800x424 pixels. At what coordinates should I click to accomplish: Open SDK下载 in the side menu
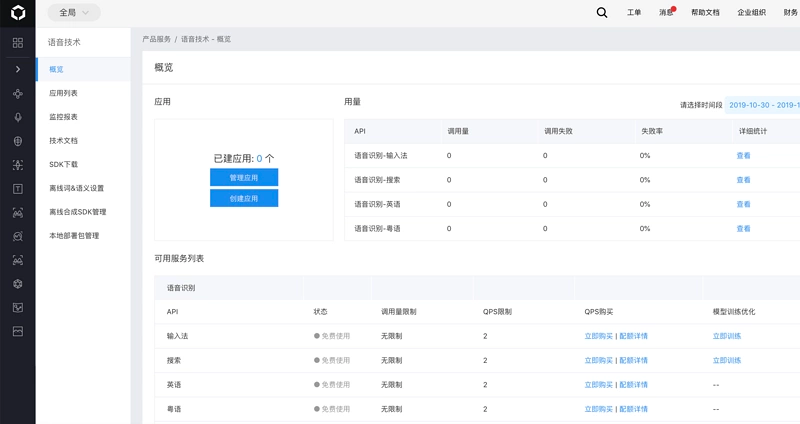(63, 164)
